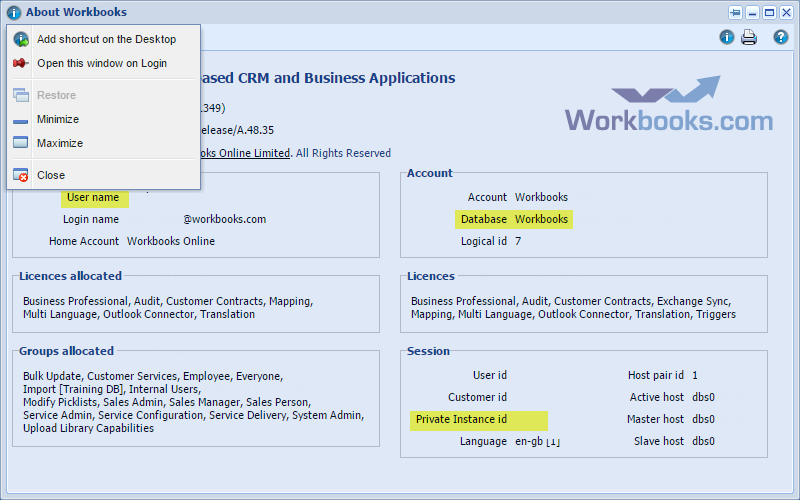This screenshot has width=800, height=500.
Task: Click the Licences allocated section heading
Action: coord(70,276)
